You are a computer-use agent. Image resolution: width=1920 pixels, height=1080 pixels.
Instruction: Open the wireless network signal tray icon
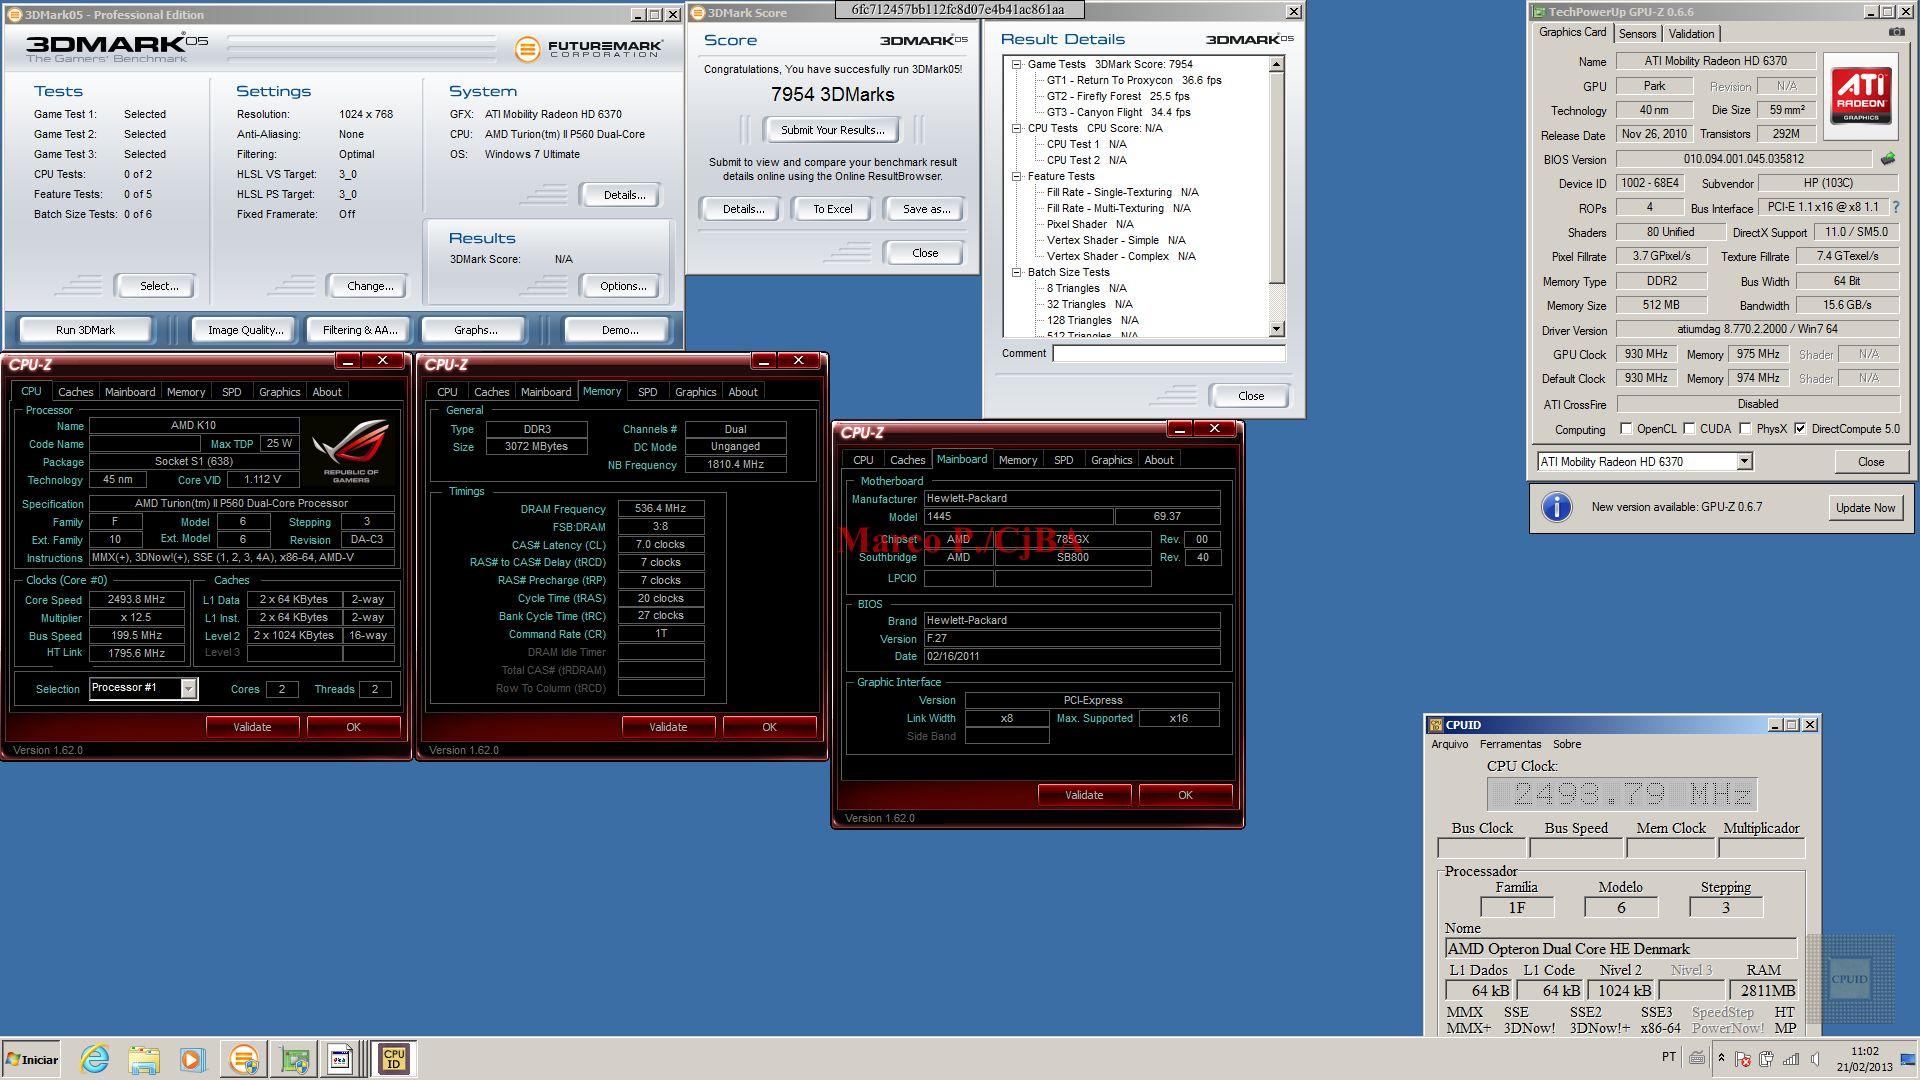1790,1059
